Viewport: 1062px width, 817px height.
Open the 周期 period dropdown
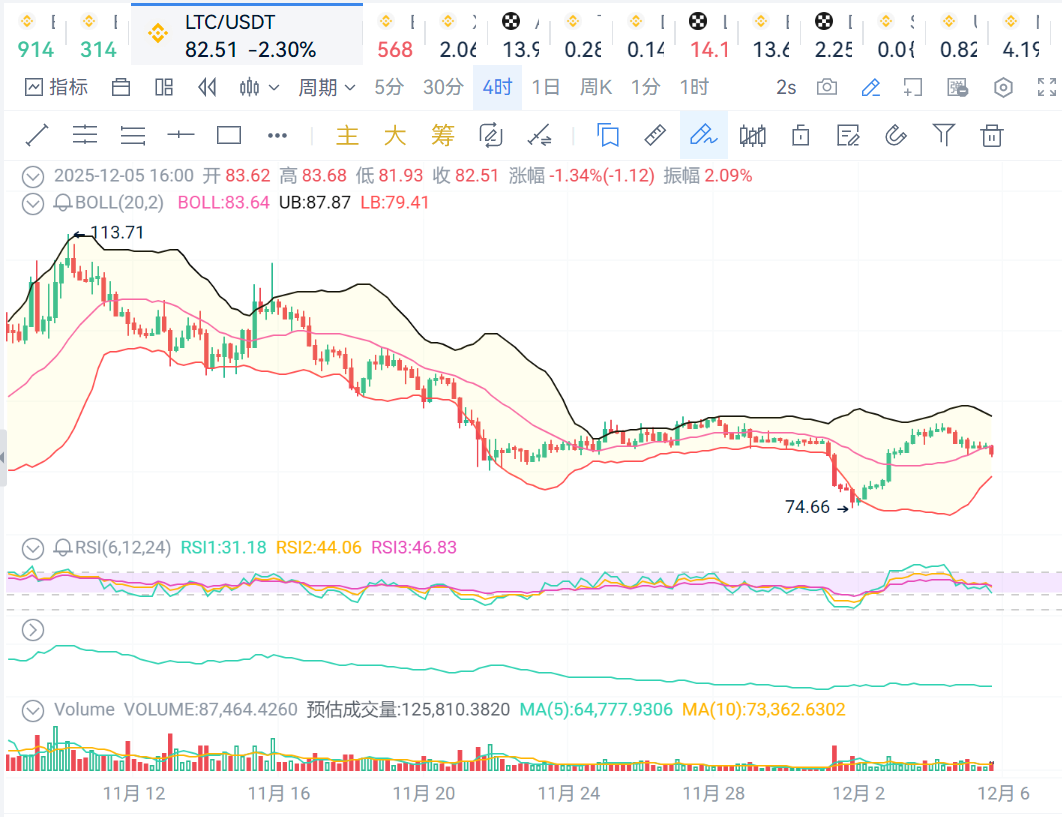[326, 88]
